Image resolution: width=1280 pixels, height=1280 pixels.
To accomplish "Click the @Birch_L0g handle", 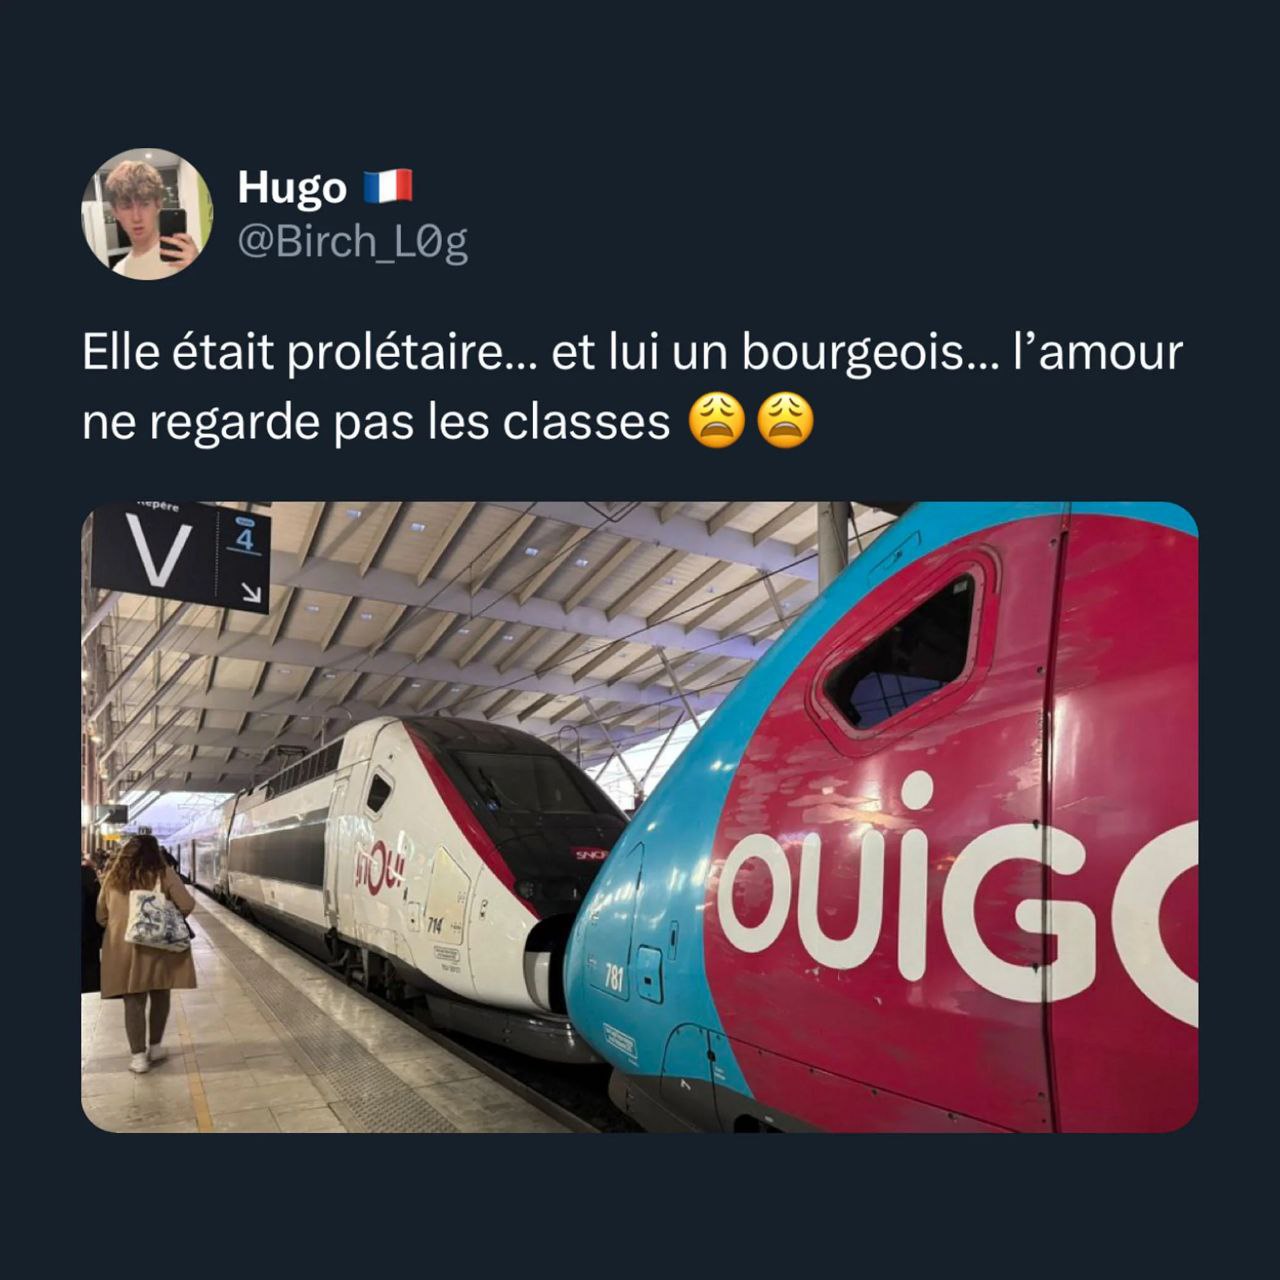I will click(353, 241).
